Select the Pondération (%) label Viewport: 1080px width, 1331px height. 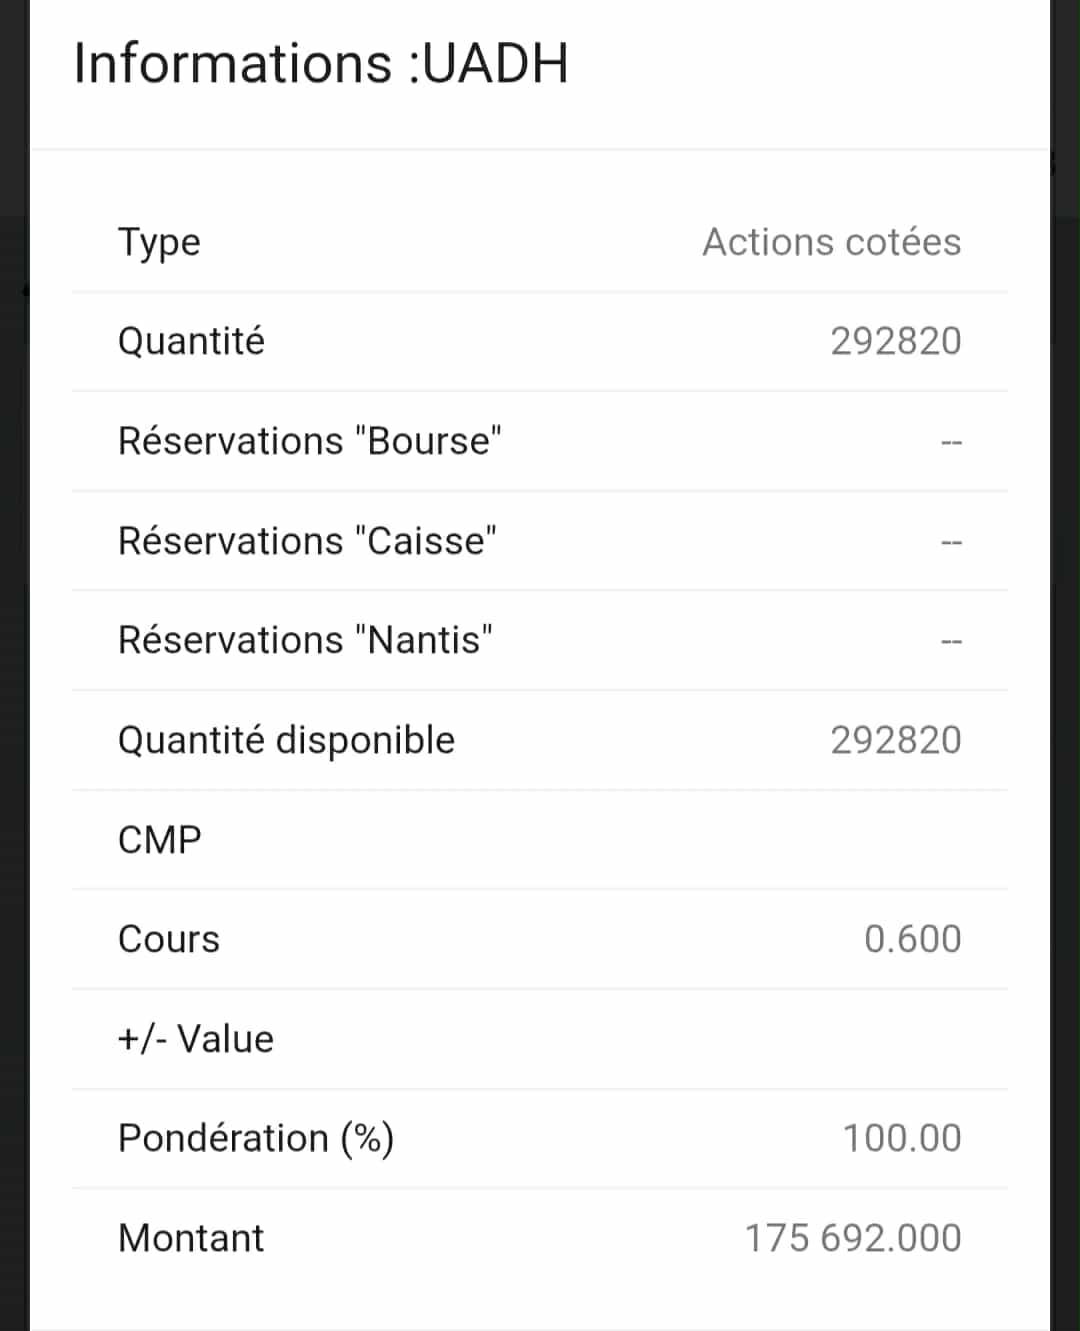pos(256,1139)
